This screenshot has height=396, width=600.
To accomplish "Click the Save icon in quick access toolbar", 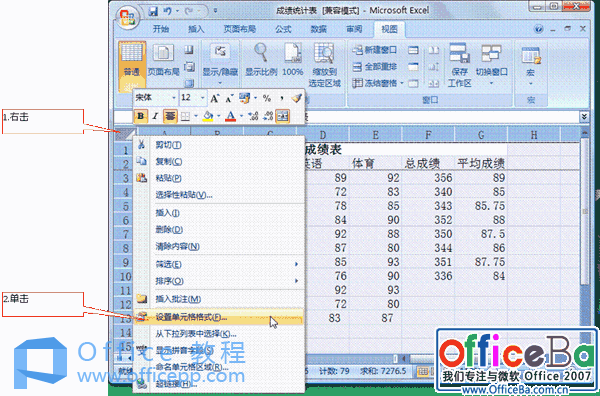I will (x=153, y=11).
